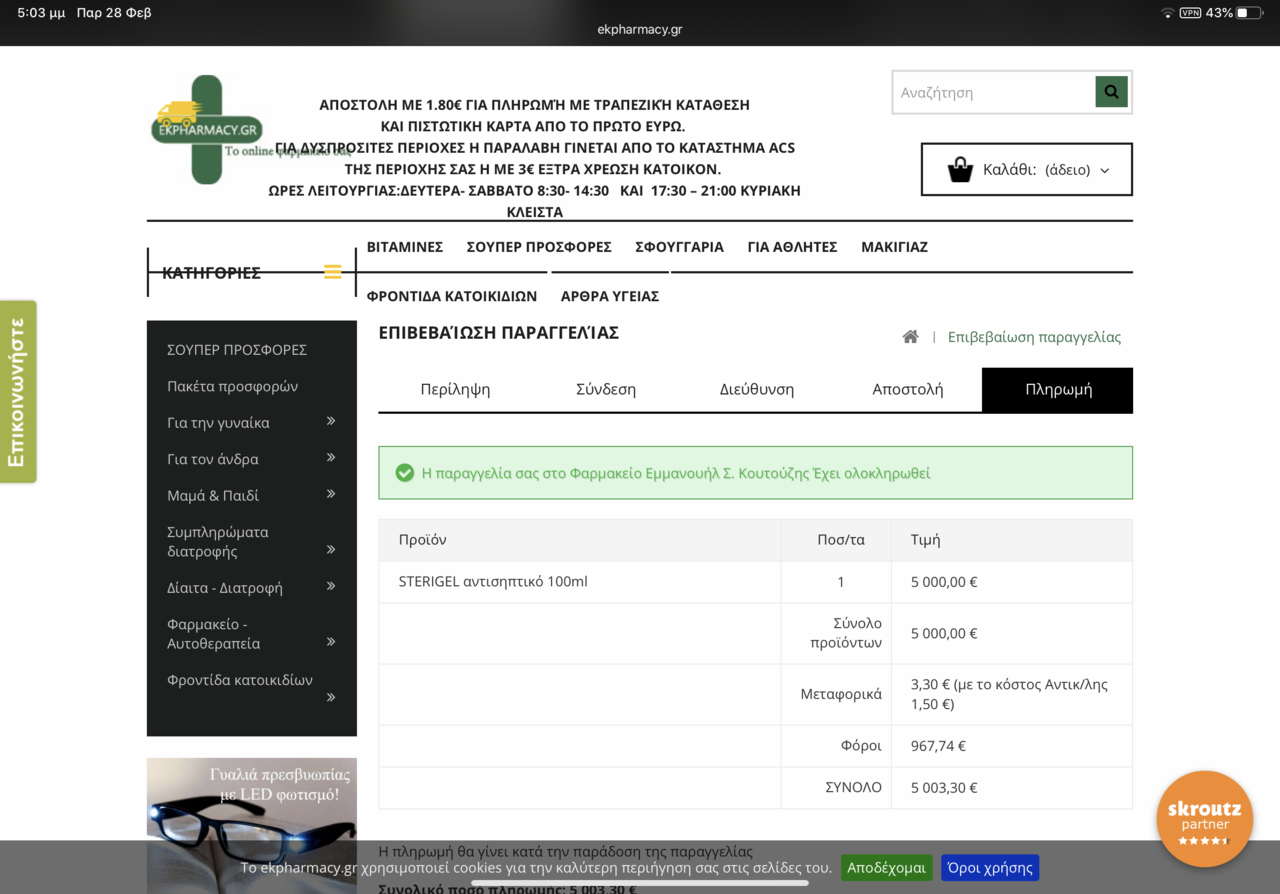Expand Συμπληρώματα διατροφής submenu arrow
This screenshot has width=1280, height=894.
click(331, 550)
